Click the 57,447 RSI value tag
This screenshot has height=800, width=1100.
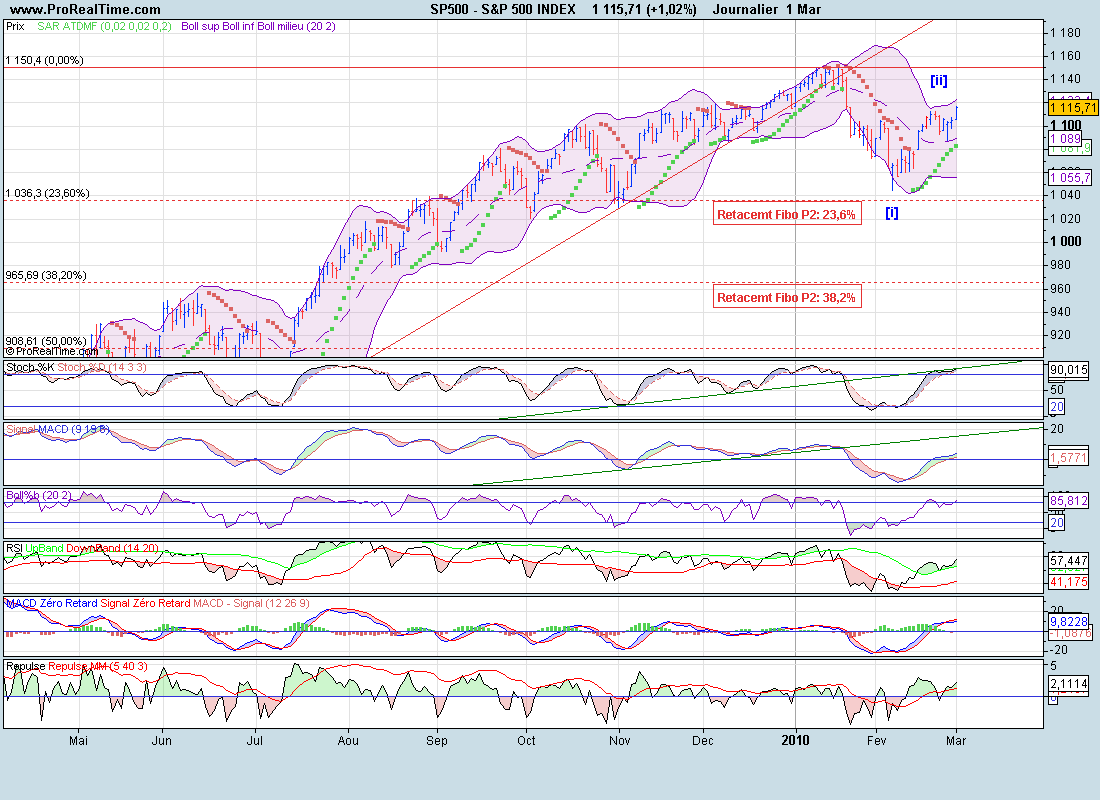[1068, 560]
